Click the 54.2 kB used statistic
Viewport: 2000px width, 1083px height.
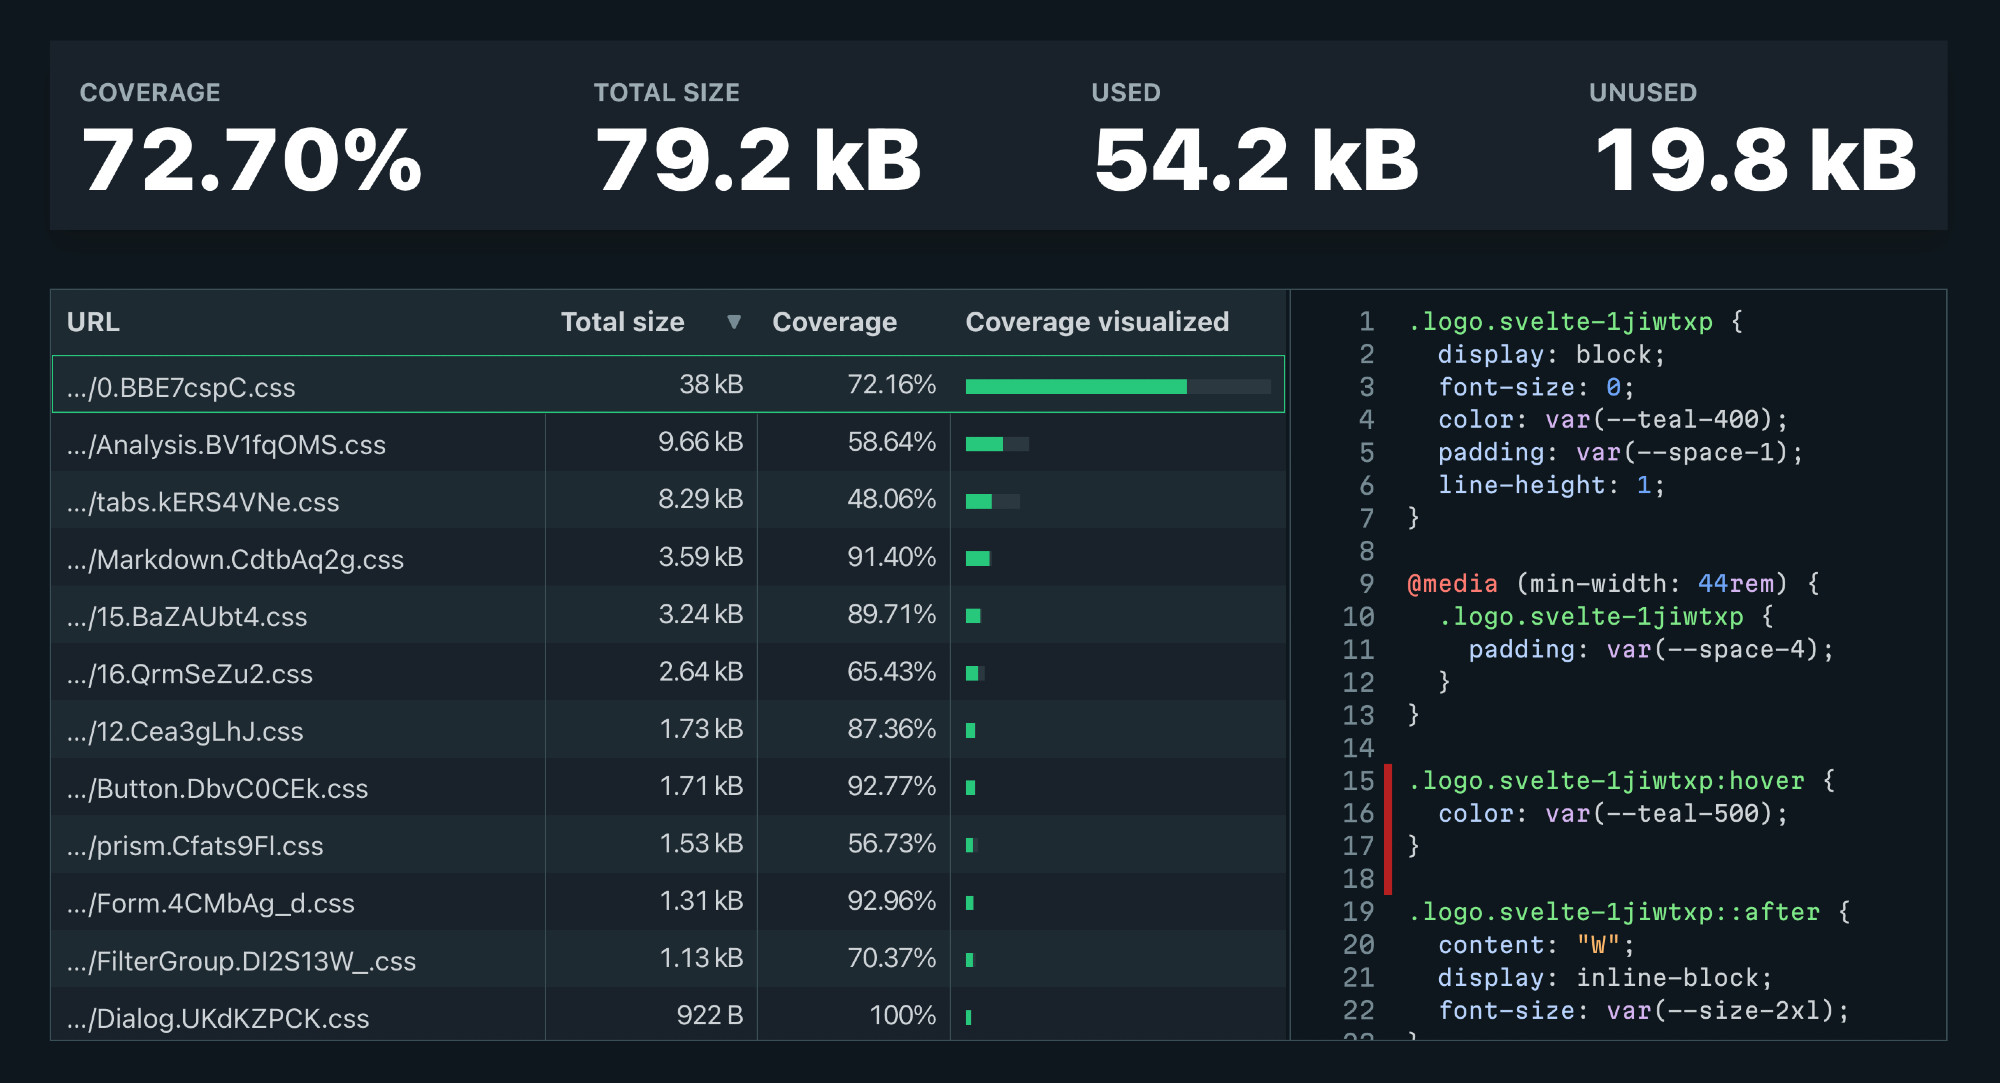tap(1256, 160)
